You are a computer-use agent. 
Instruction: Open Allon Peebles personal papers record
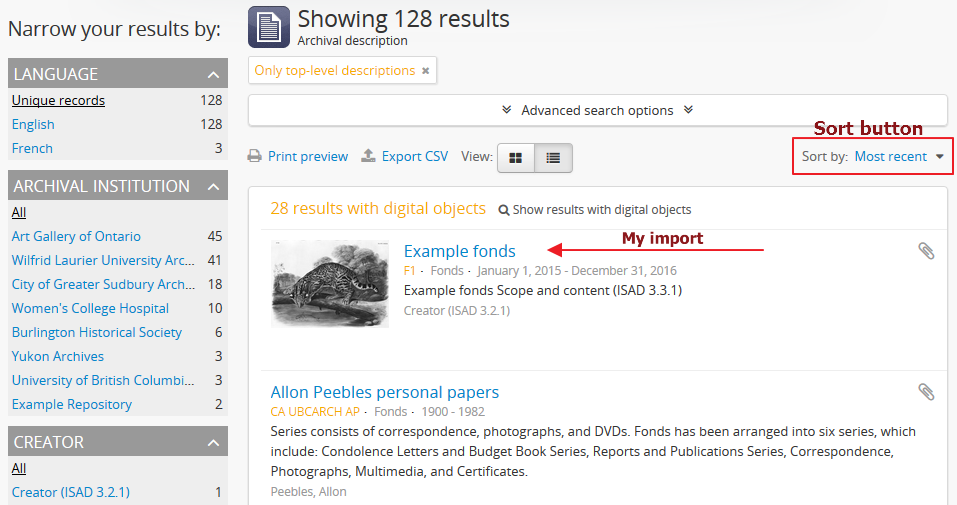pos(384,392)
